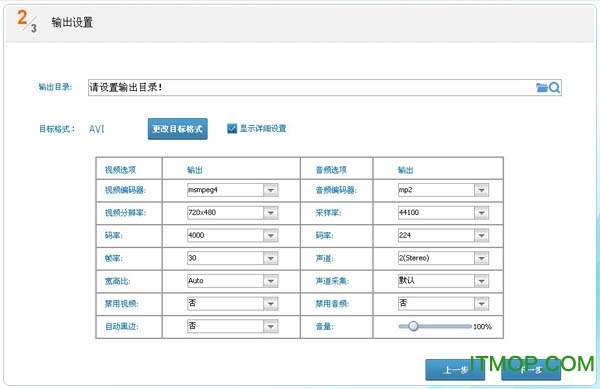Click the 音量 volume slider handle

coord(413,326)
